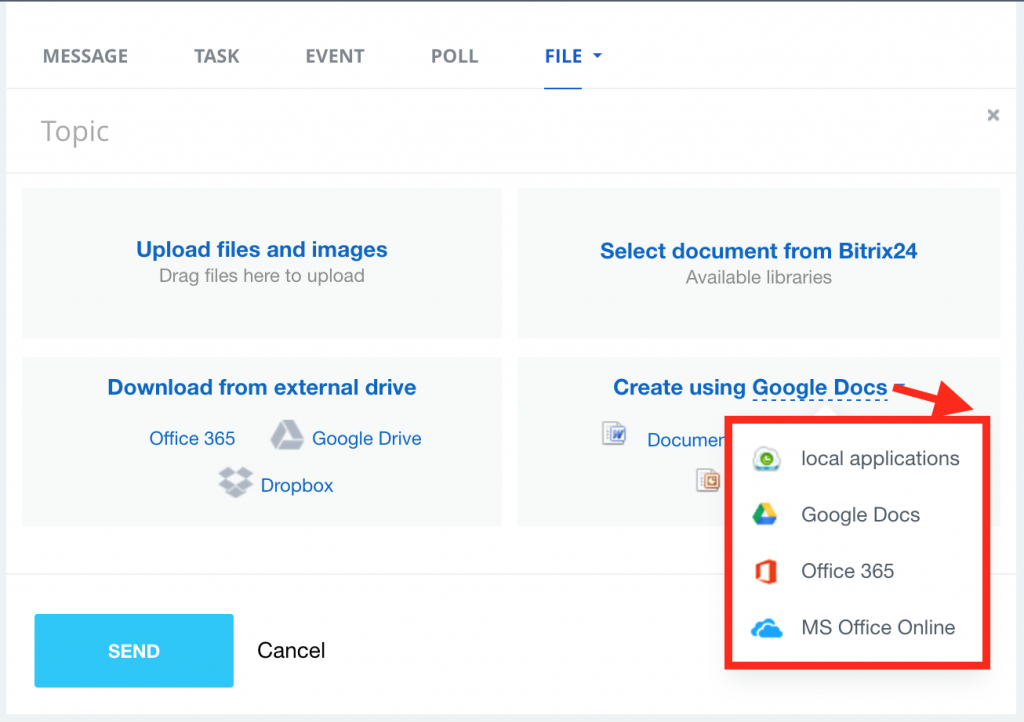Click the Google Drive triangle icon
1024x722 pixels.
pyautogui.click(x=287, y=435)
